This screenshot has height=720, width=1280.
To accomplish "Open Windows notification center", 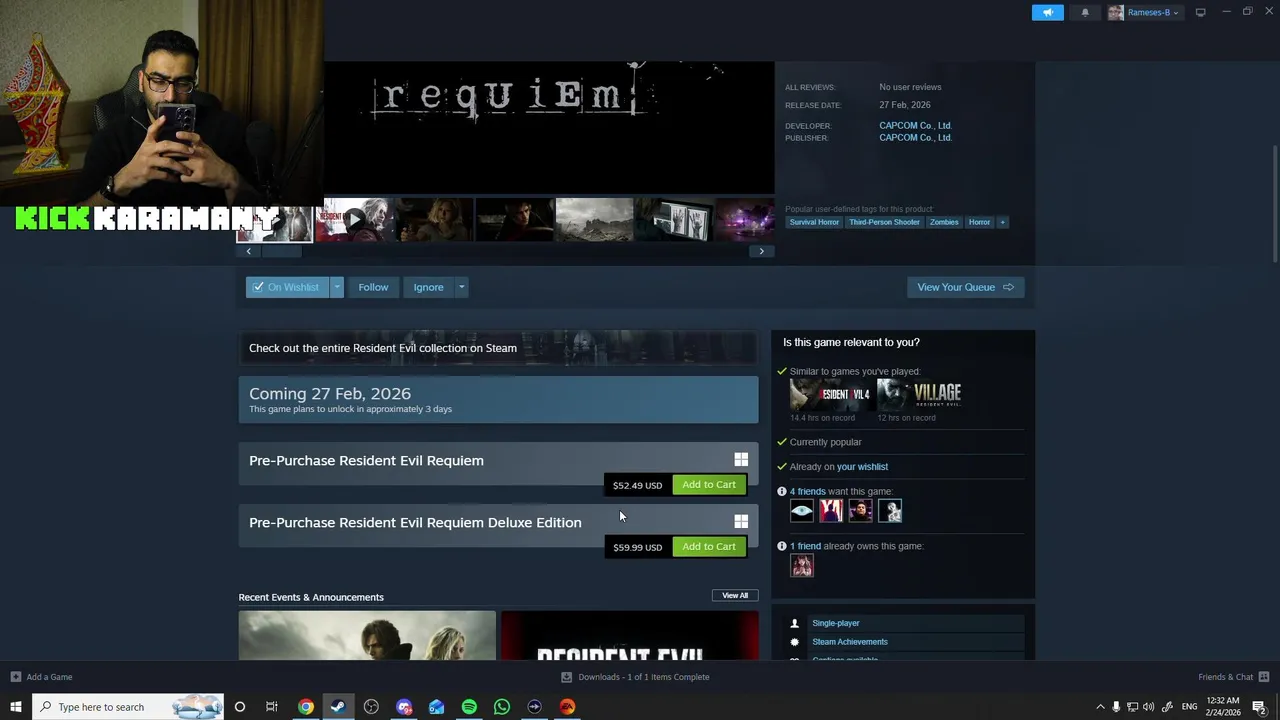I will 1260,707.
